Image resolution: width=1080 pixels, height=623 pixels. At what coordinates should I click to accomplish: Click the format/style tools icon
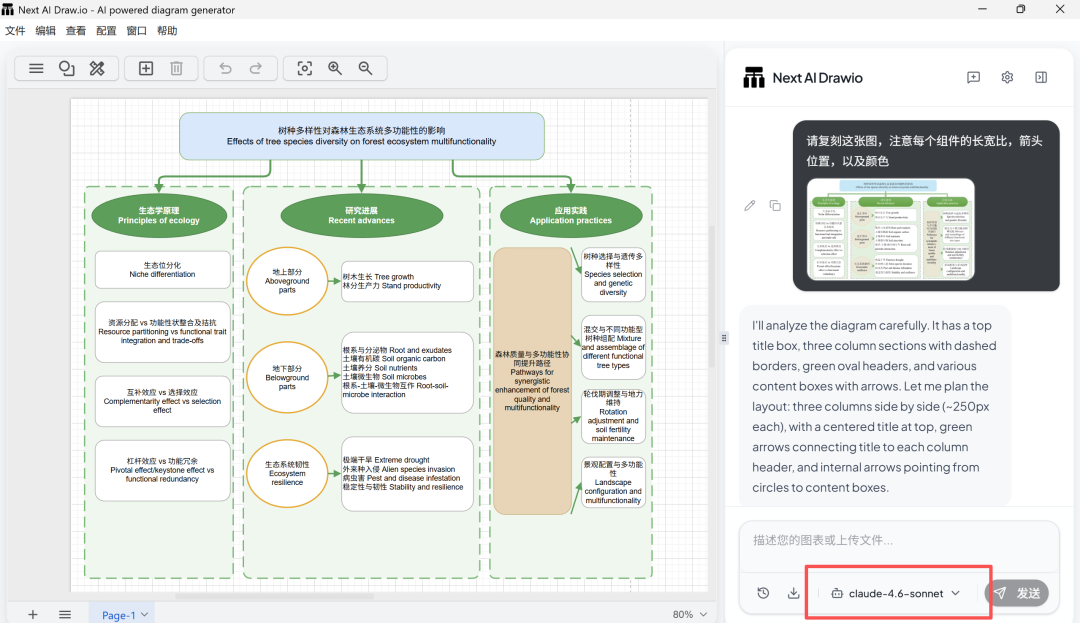pos(97,68)
